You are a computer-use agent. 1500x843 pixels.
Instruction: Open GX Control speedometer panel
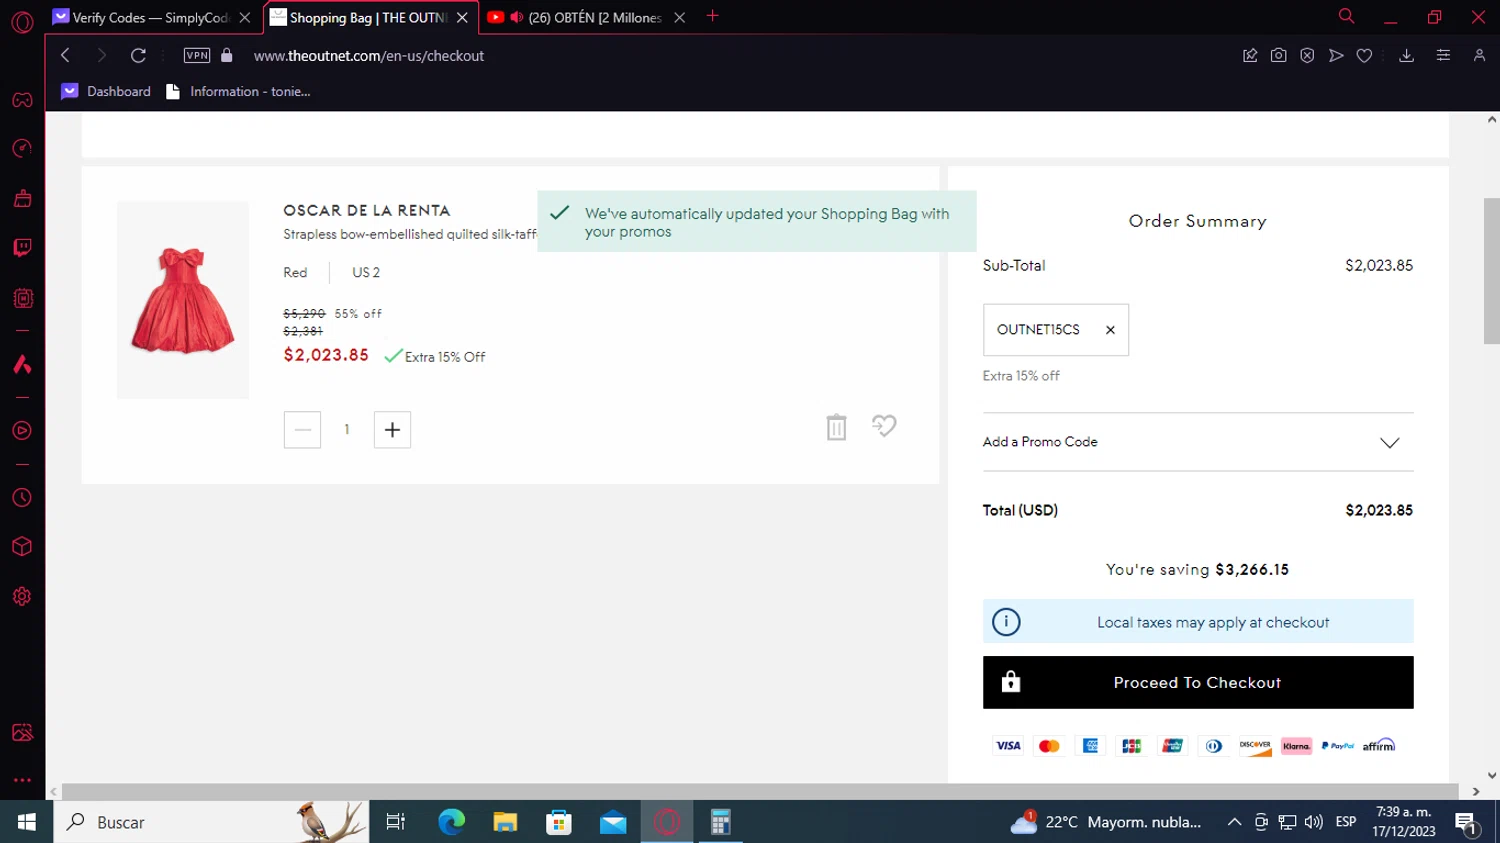click(x=22, y=149)
